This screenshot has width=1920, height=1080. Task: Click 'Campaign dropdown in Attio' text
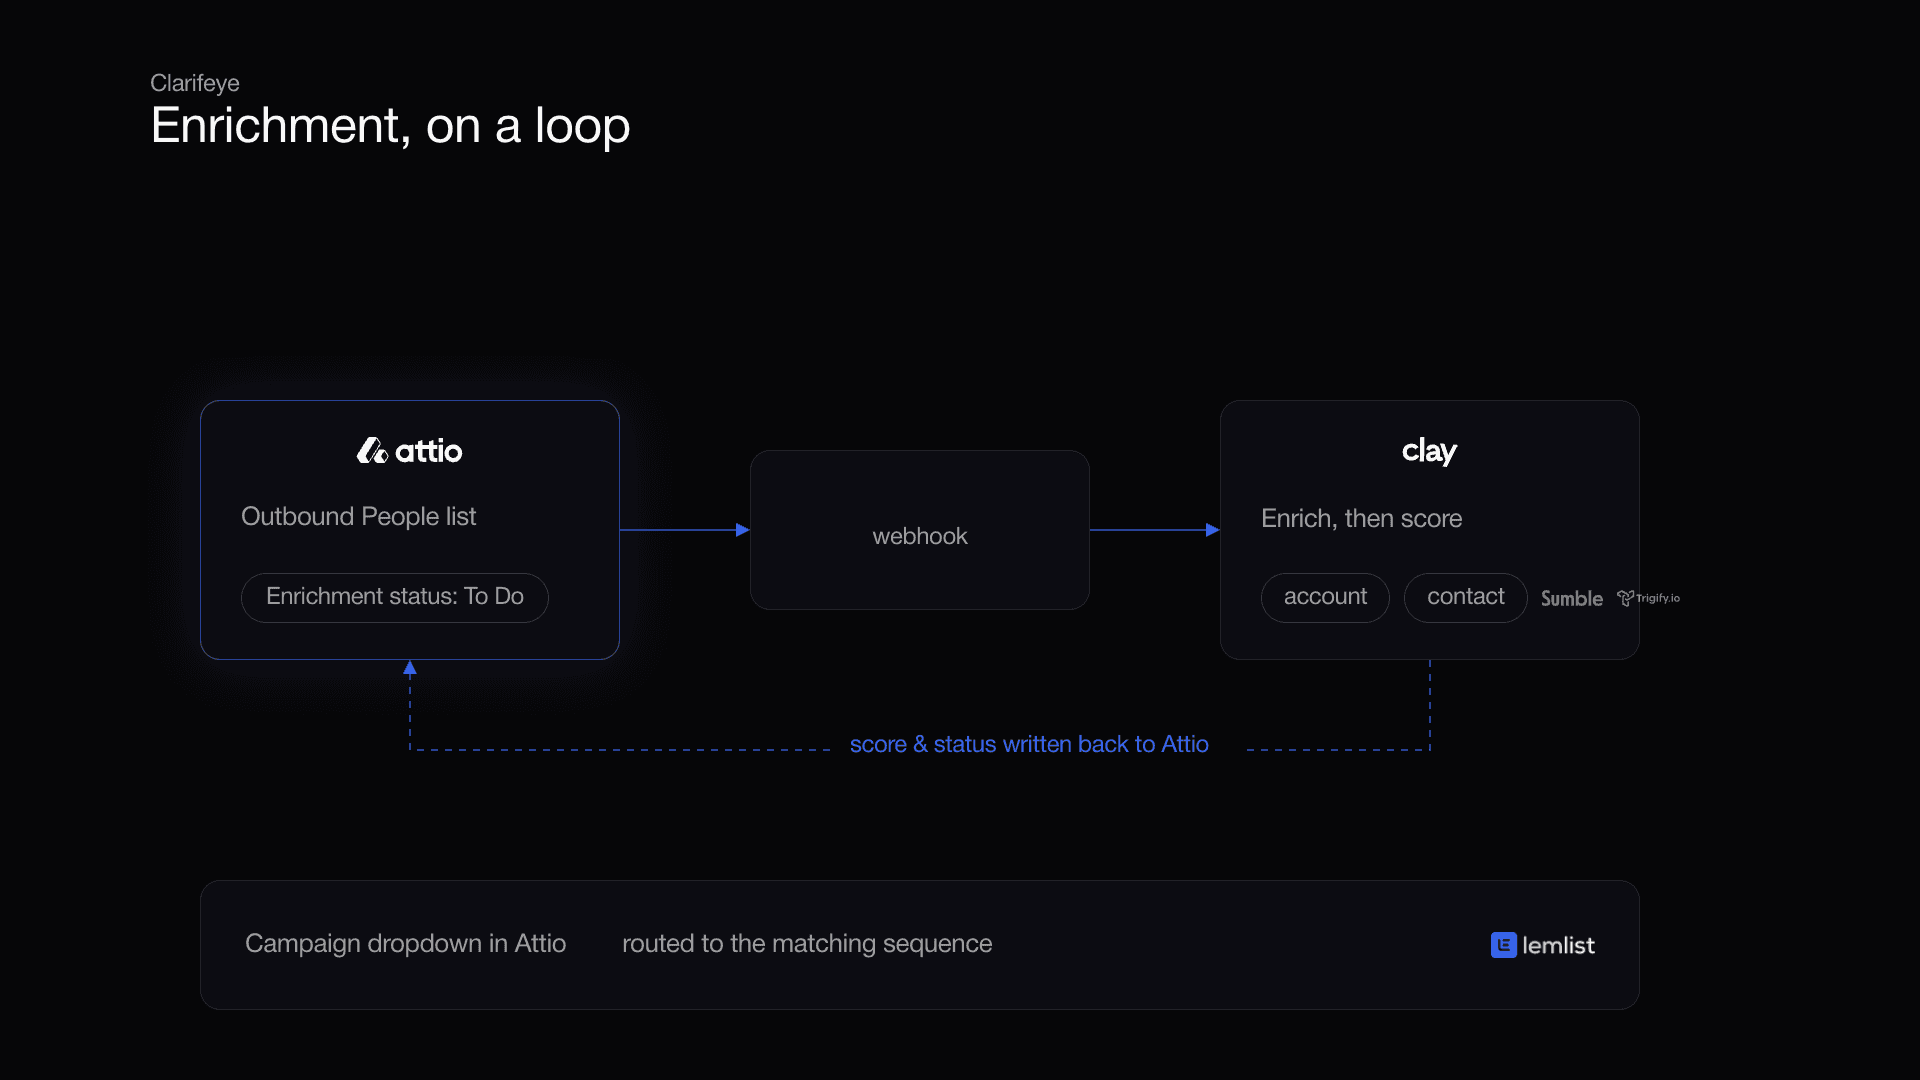point(405,943)
